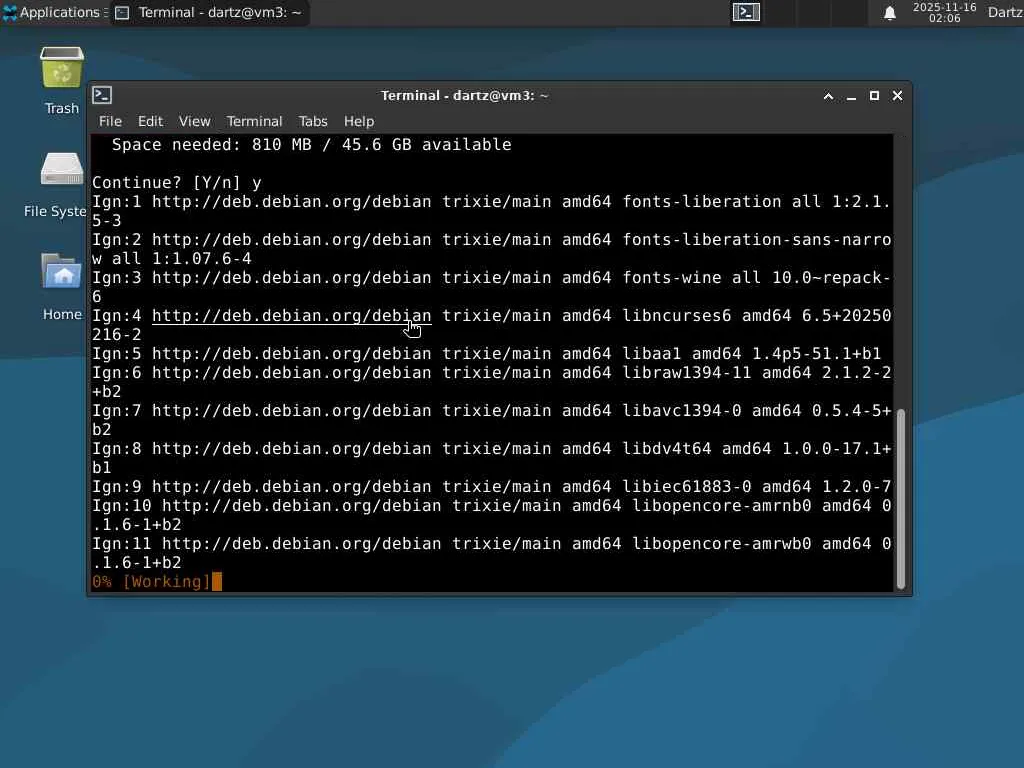The height and width of the screenshot is (768, 1024).
Task: Click the 'Continue? [Y/n] y' prompt line
Action: pos(177,183)
